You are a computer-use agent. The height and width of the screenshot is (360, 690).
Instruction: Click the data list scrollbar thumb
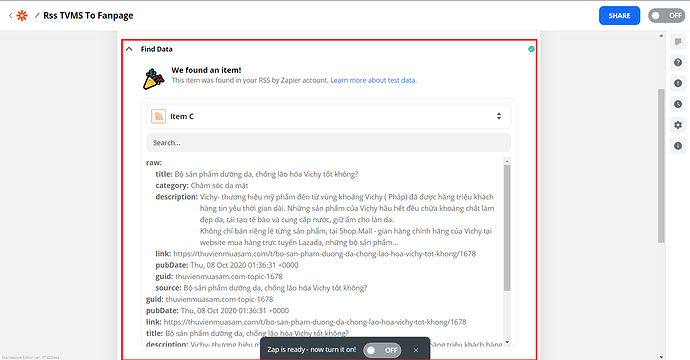(507, 228)
